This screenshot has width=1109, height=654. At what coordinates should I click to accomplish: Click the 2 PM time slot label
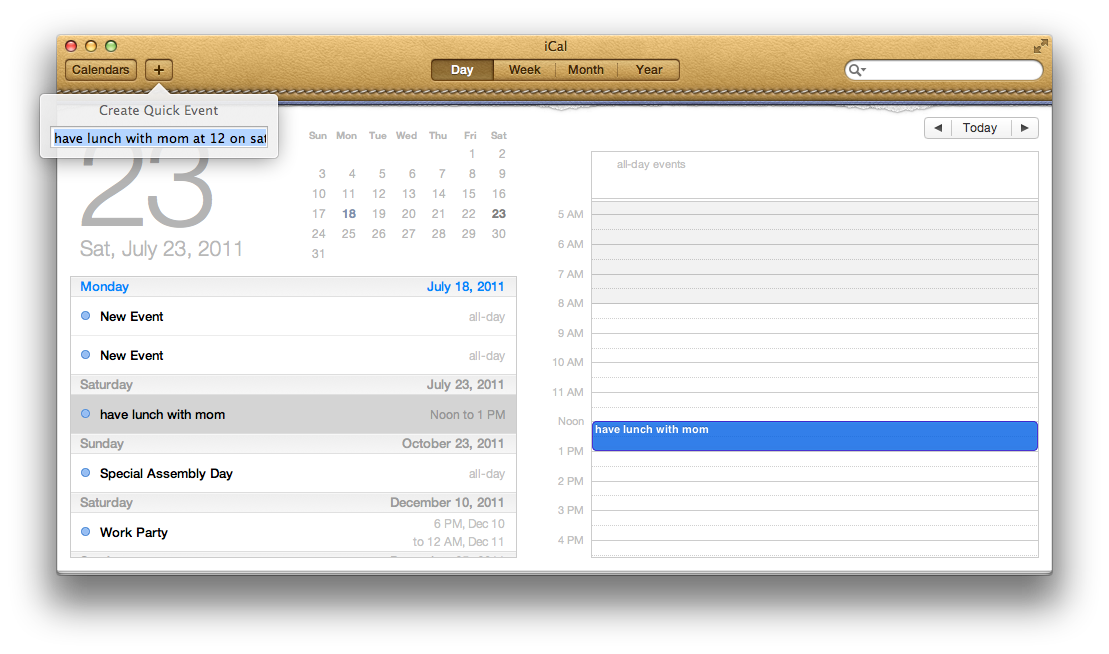[570, 481]
